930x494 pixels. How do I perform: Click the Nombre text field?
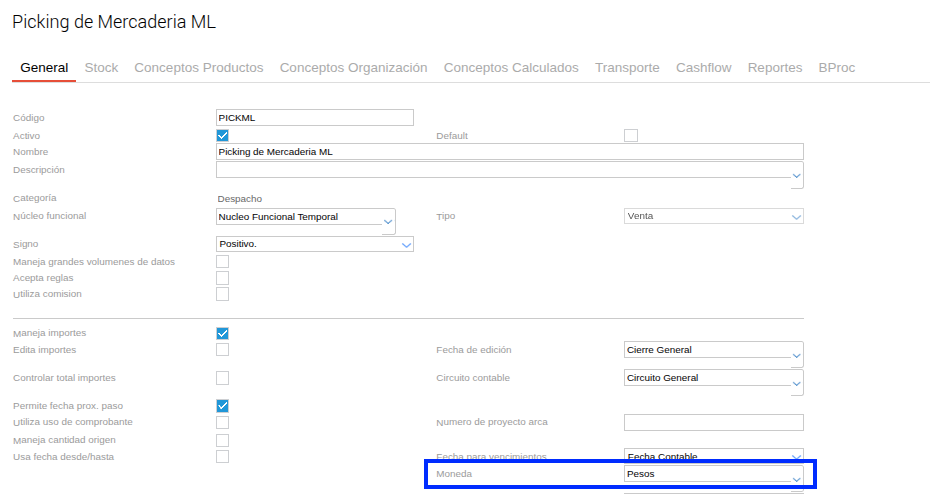(509, 152)
